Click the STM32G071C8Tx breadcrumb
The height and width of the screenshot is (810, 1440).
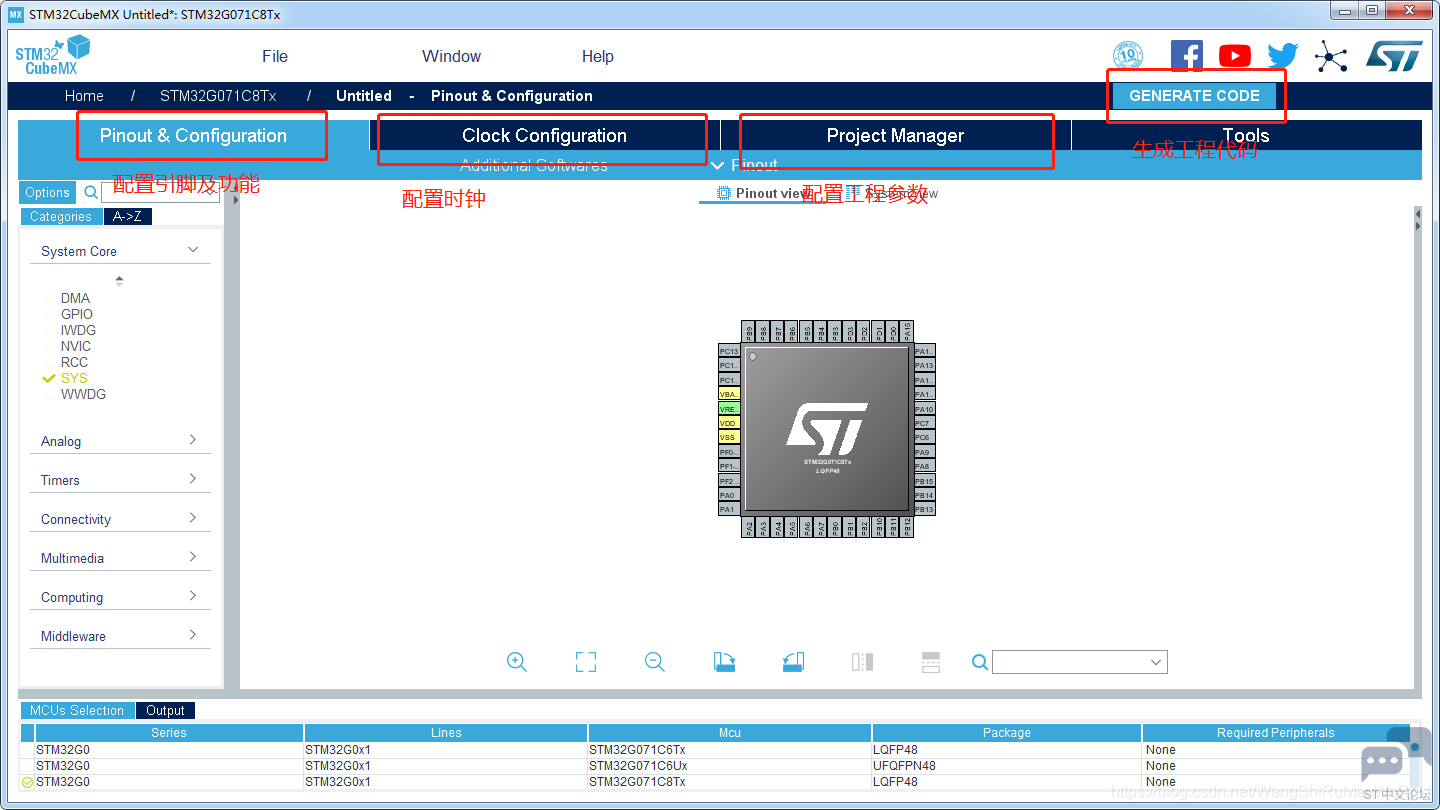point(218,96)
